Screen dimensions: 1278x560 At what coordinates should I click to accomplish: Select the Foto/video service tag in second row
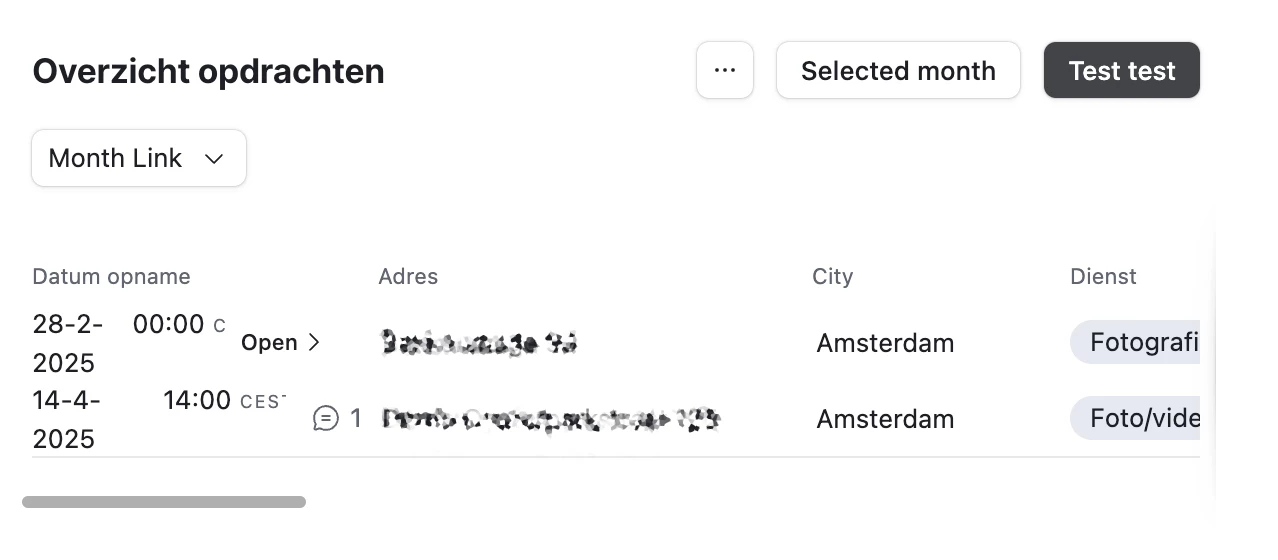[x=1135, y=418]
